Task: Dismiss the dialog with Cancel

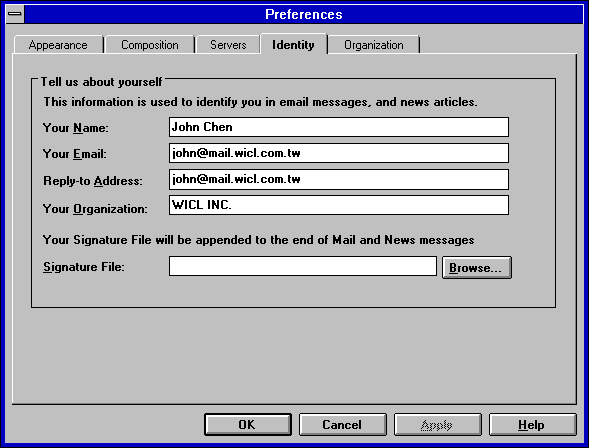Action: coord(343,425)
